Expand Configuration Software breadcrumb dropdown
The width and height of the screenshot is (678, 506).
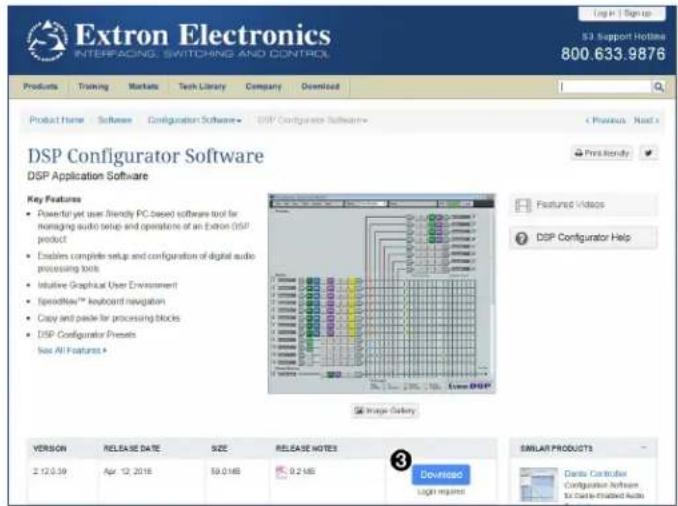[195, 120]
